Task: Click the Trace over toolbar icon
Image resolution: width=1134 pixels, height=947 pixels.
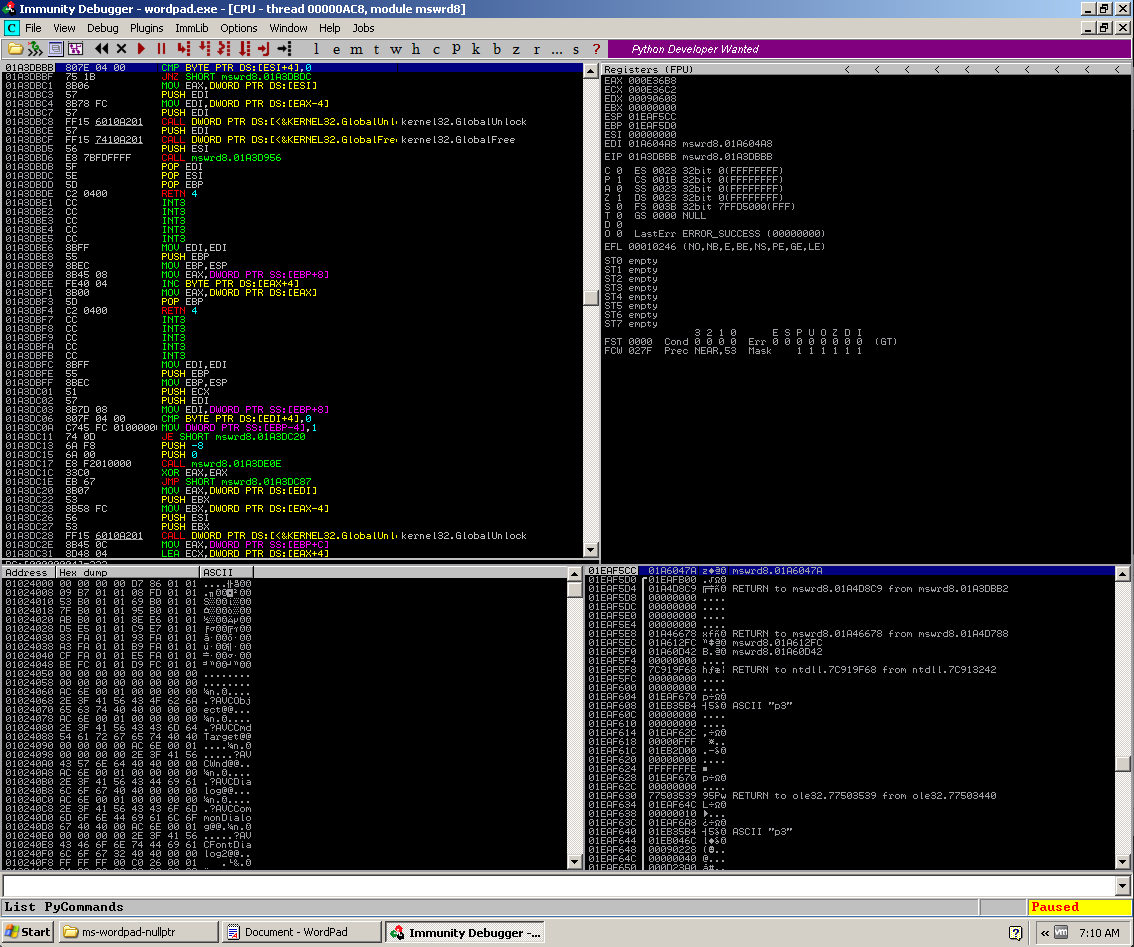Action: (x=244, y=49)
